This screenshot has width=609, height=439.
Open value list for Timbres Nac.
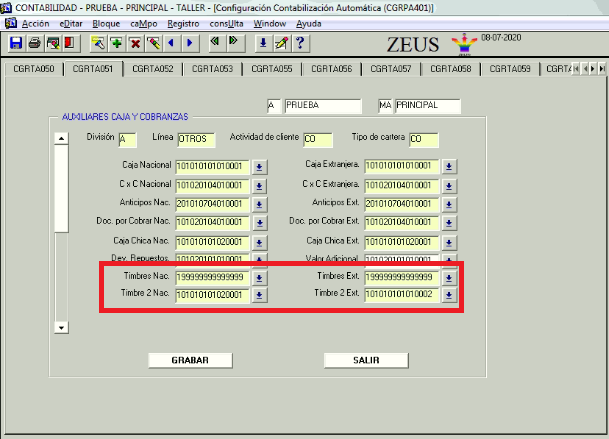coord(259,278)
